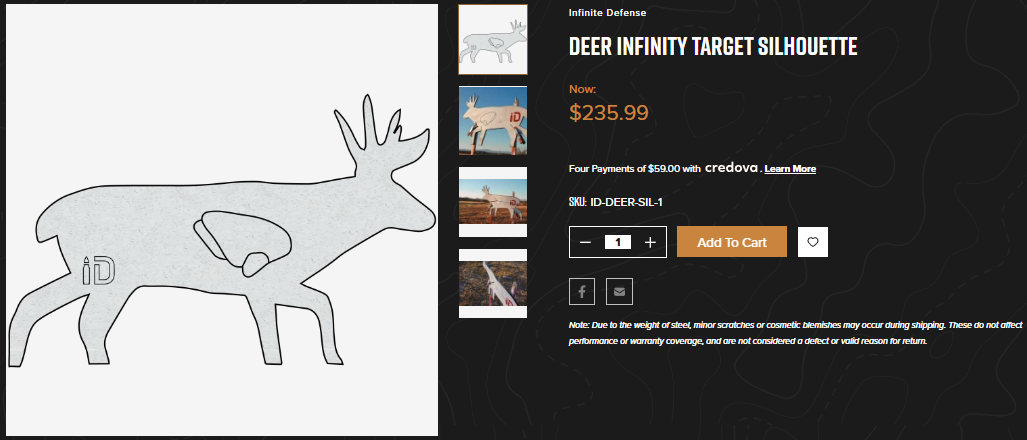Select the last angled target photo thumbnail
This screenshot has width=1027, height=440.
click(x=492, y=283)
